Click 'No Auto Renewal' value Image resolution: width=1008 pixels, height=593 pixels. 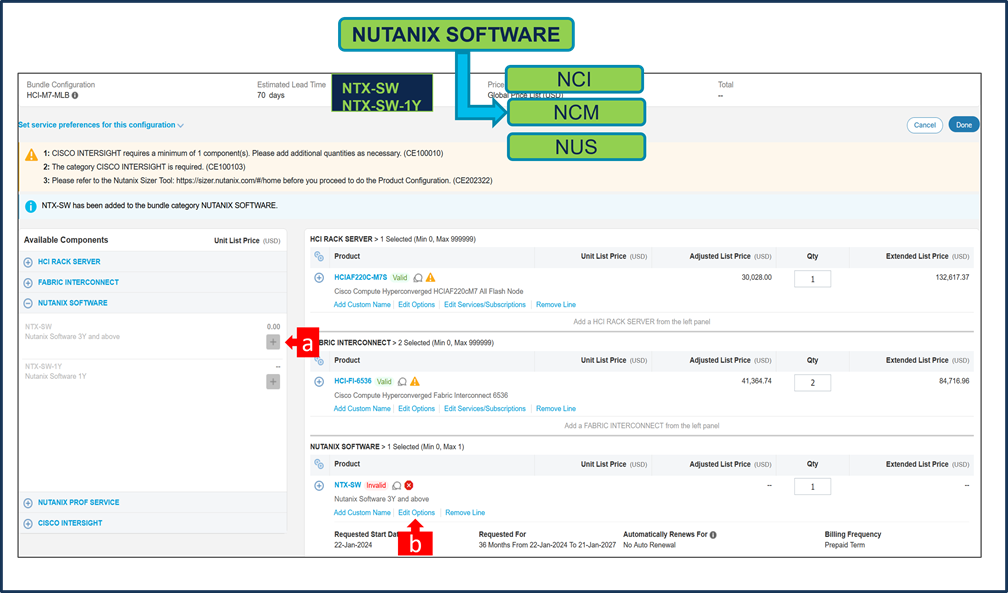(649, 545)
